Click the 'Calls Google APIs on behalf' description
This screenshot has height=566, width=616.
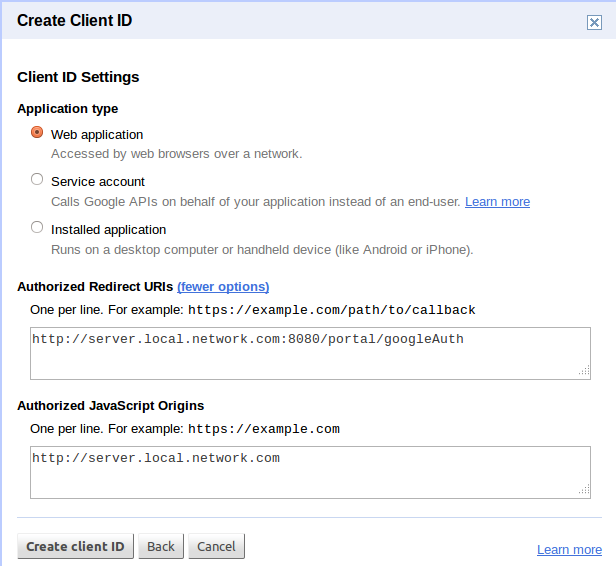(256, 202)
